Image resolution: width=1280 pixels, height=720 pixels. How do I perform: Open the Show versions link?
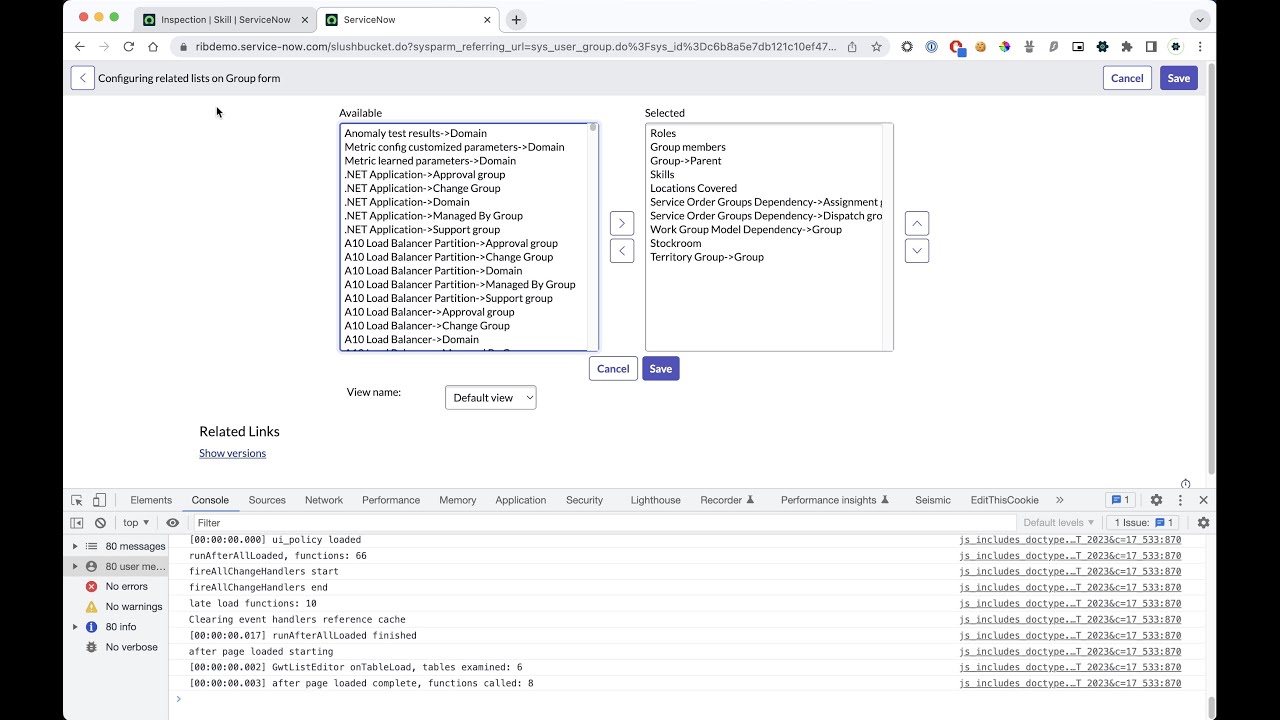click(x=232, y=453)
